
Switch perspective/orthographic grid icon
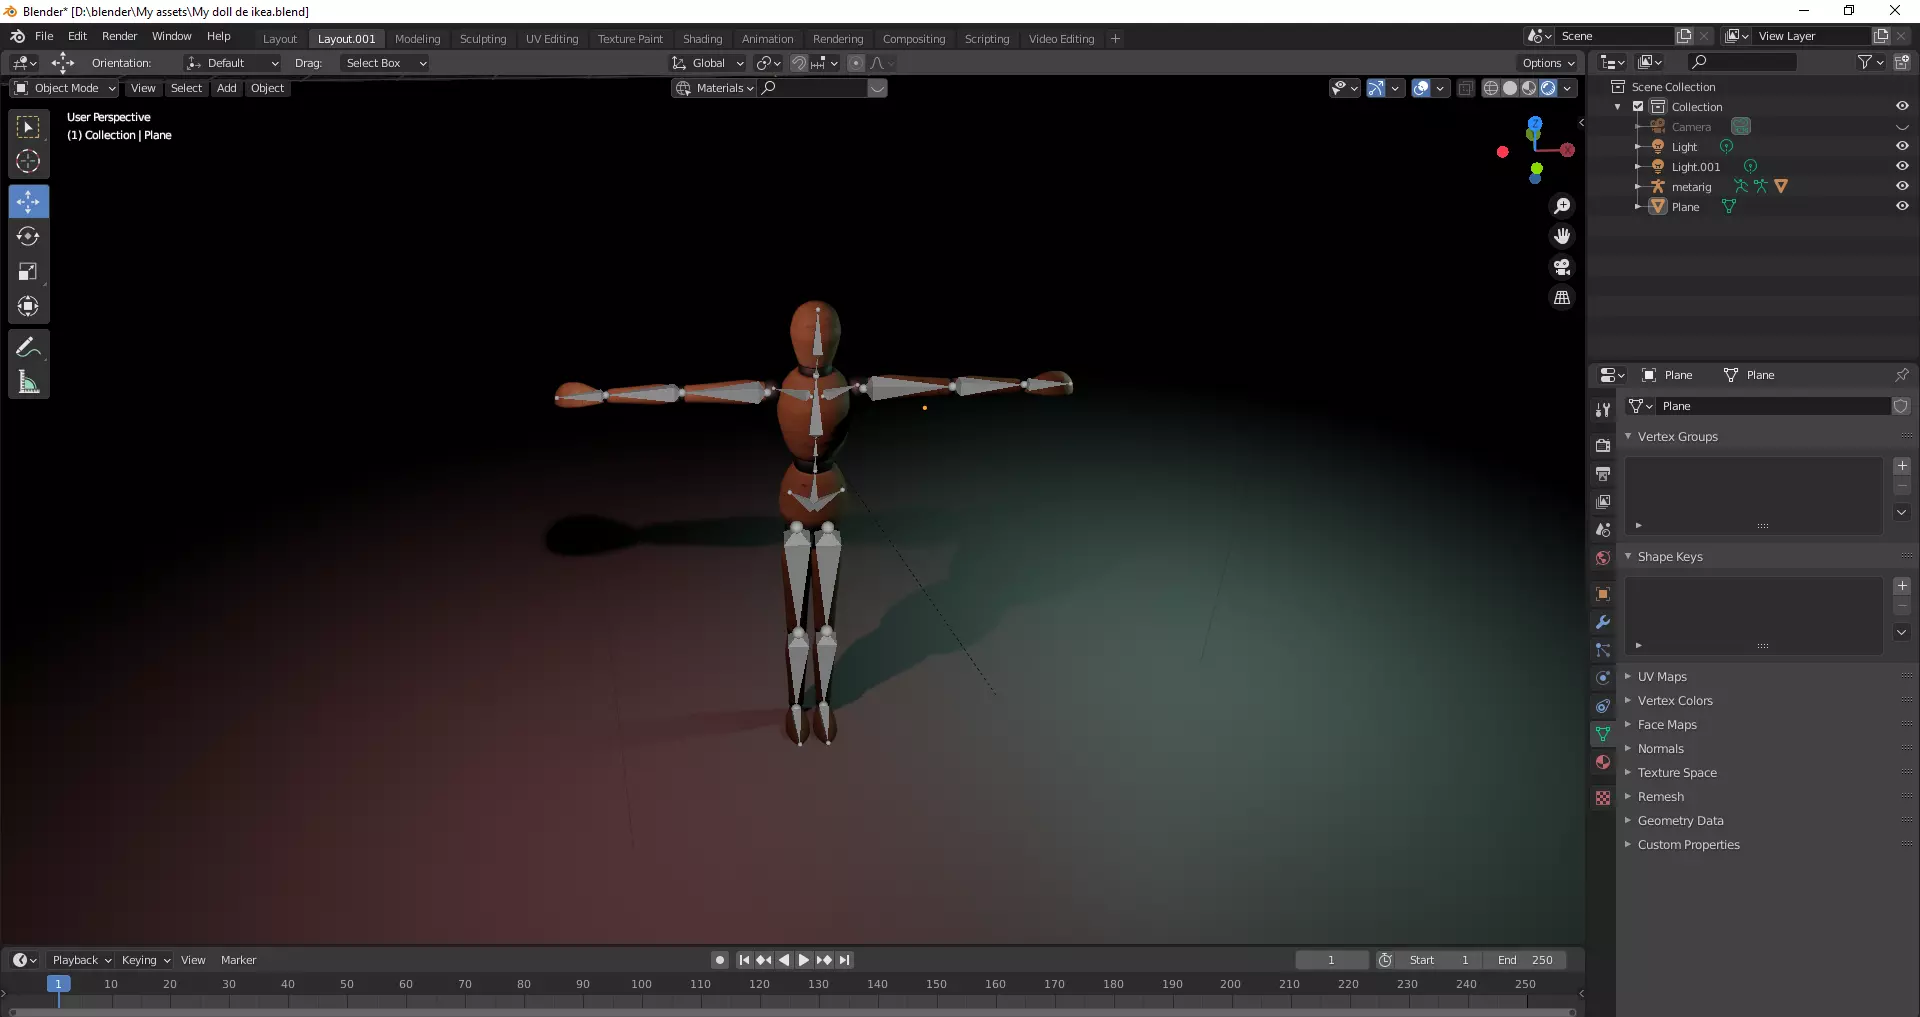point(1562,298)
